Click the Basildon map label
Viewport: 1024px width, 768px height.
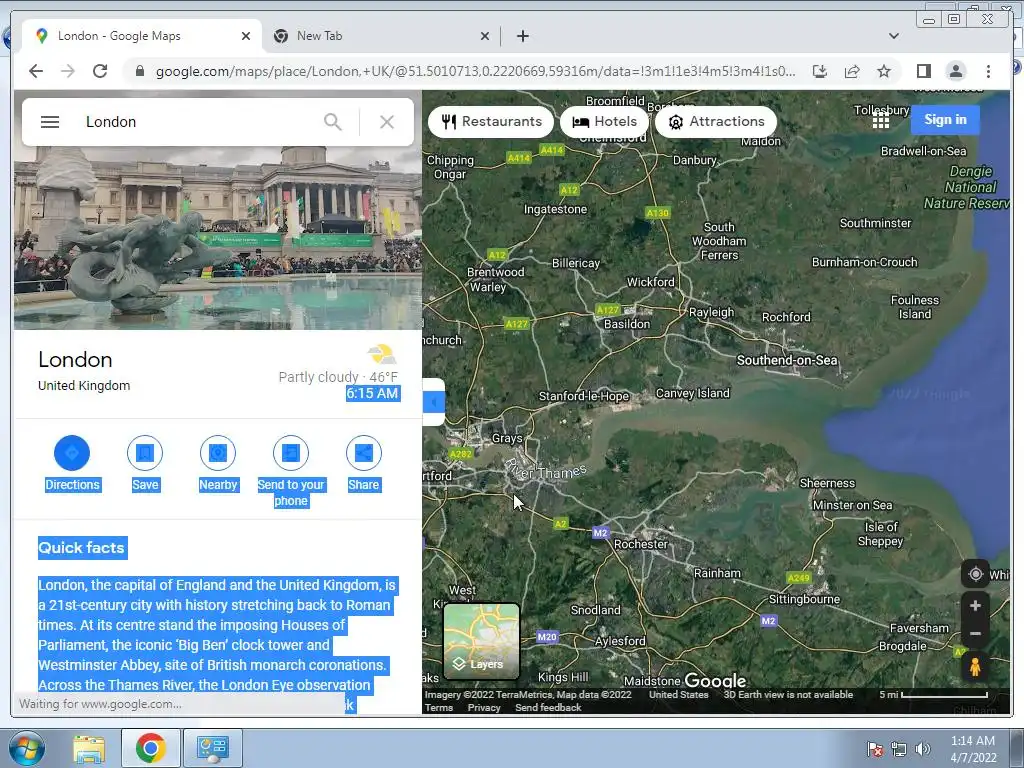click(627, 324)
